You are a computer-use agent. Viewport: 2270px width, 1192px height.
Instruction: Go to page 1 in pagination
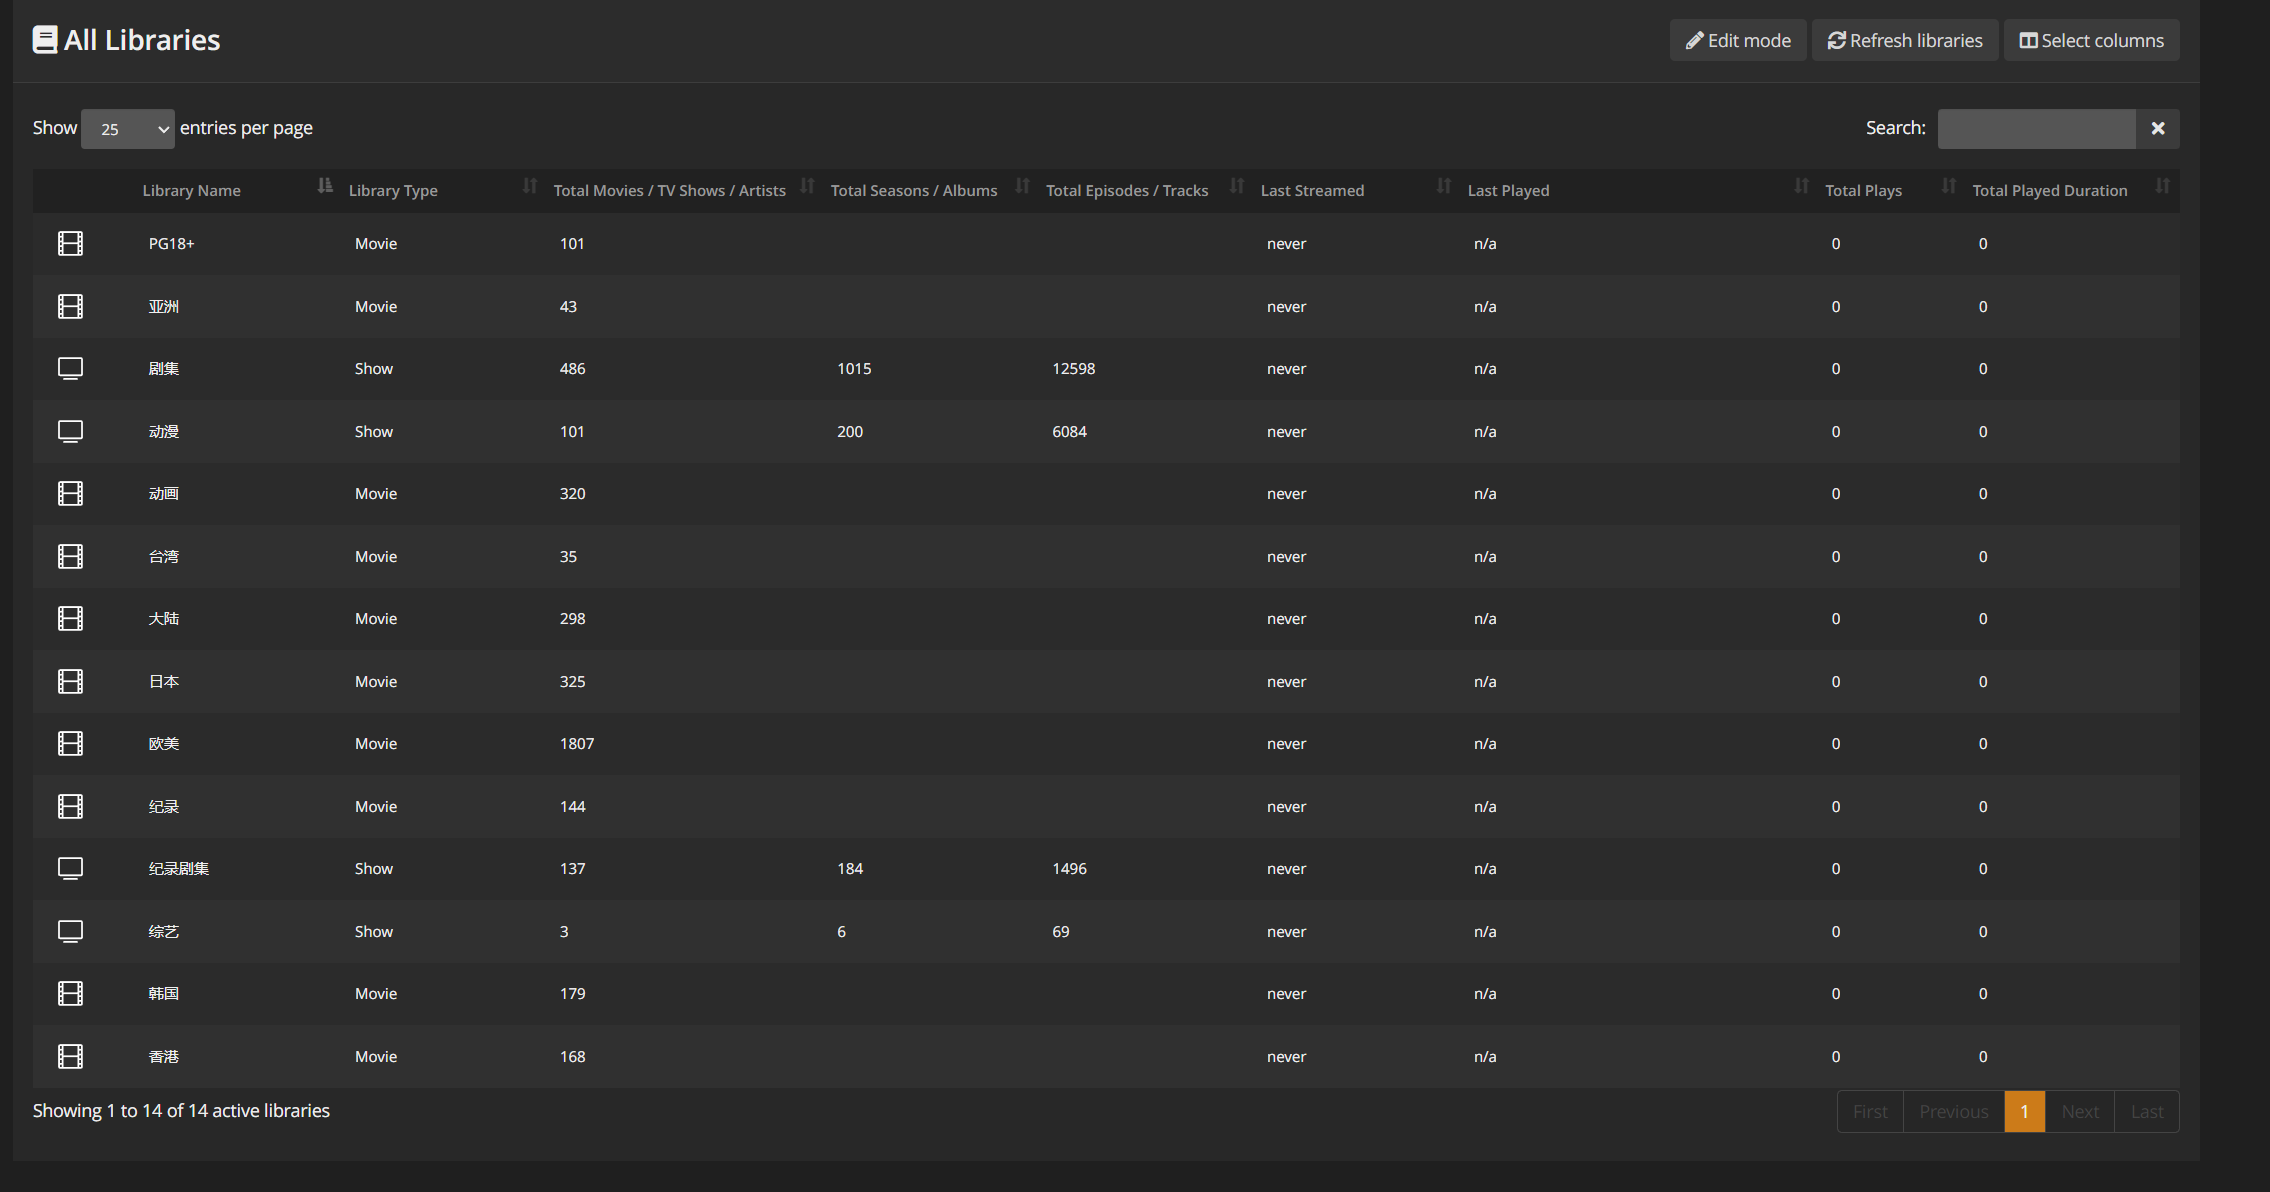2024,1112
